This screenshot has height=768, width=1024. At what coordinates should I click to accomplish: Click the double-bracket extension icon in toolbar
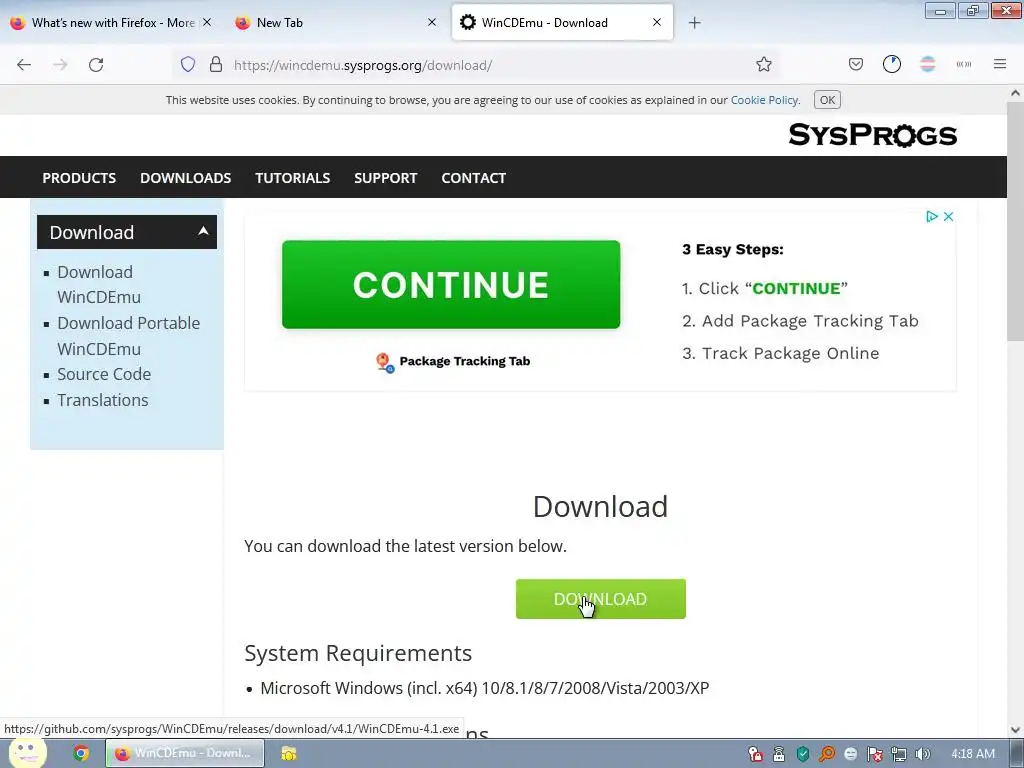pos(963,64)
